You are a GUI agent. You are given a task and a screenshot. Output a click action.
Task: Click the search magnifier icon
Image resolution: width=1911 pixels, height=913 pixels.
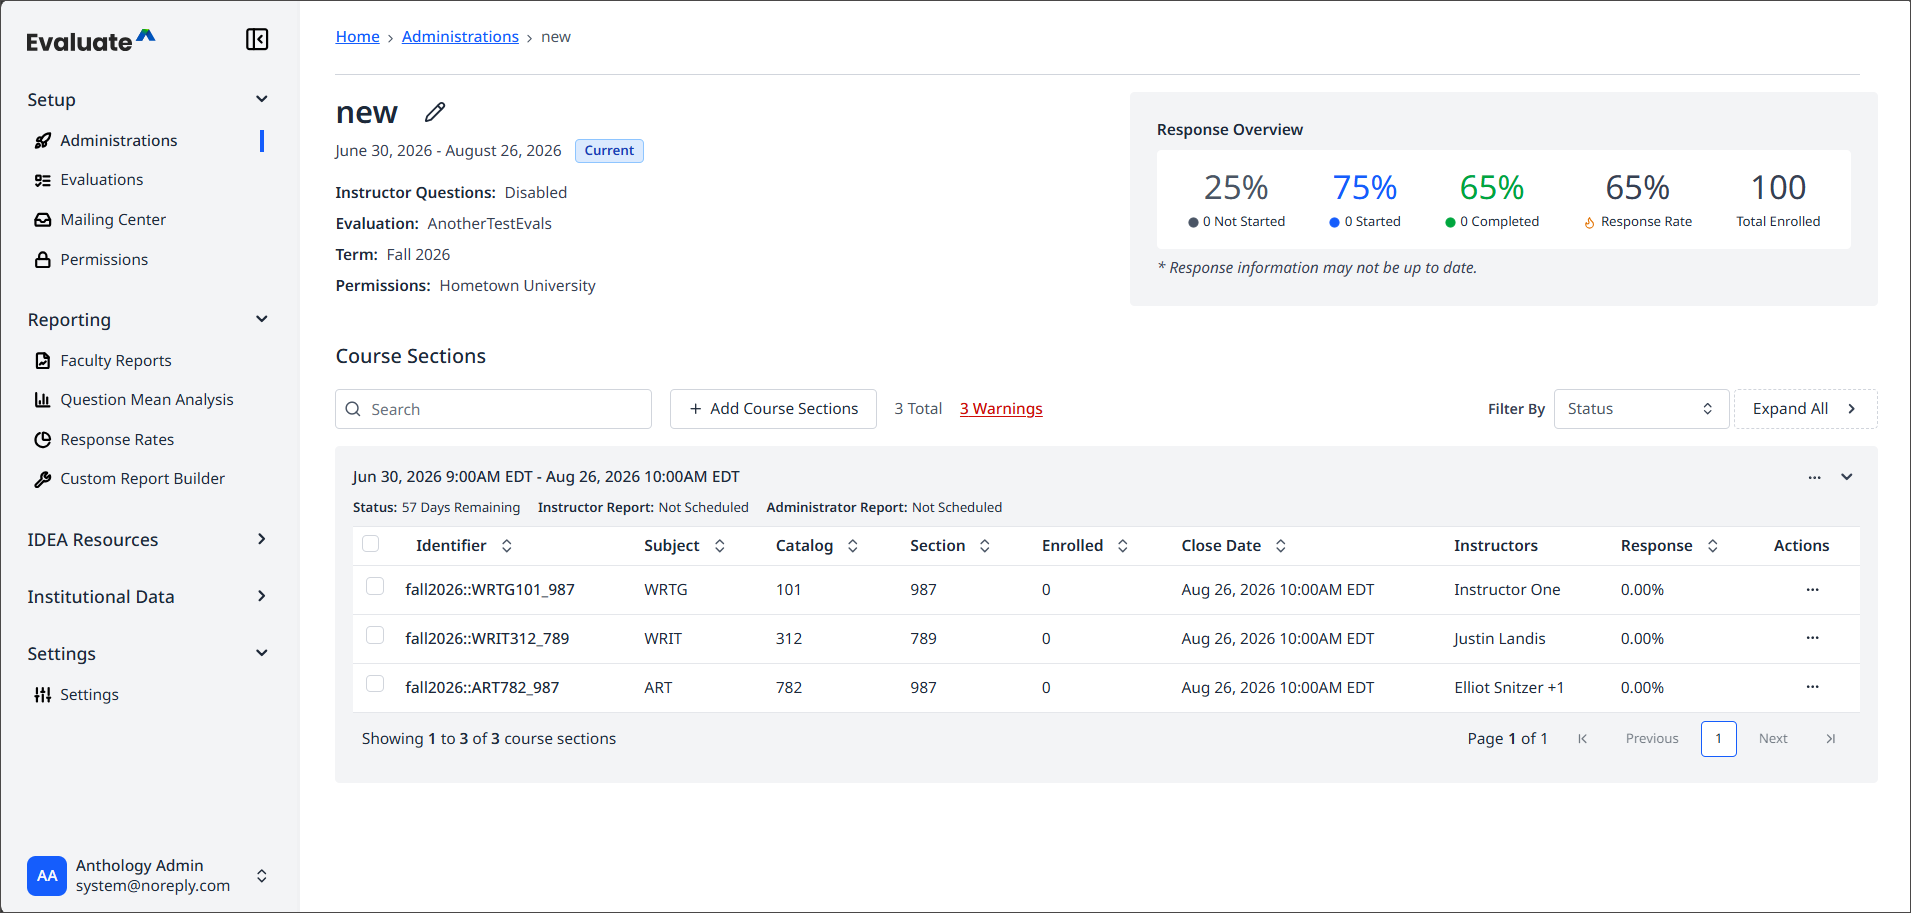pyautogui.click(x=353, y=409)
